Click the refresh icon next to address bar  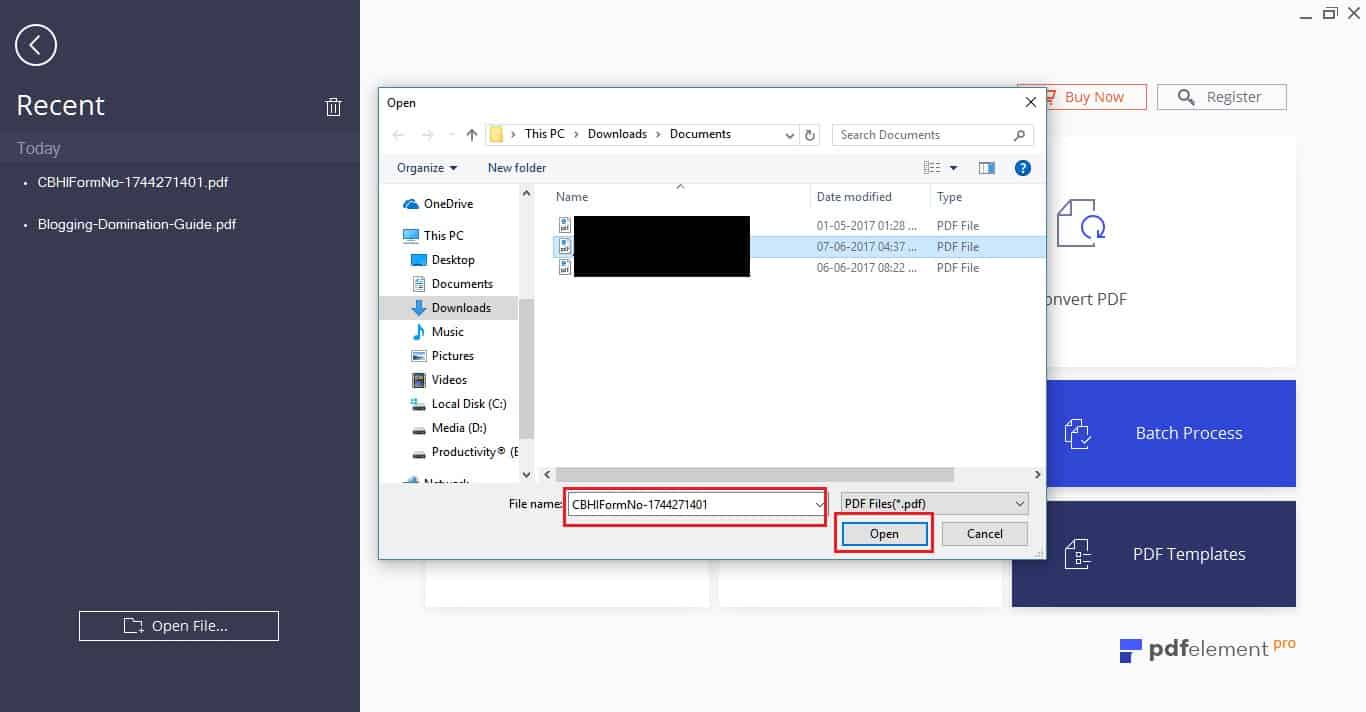point(811,135)
